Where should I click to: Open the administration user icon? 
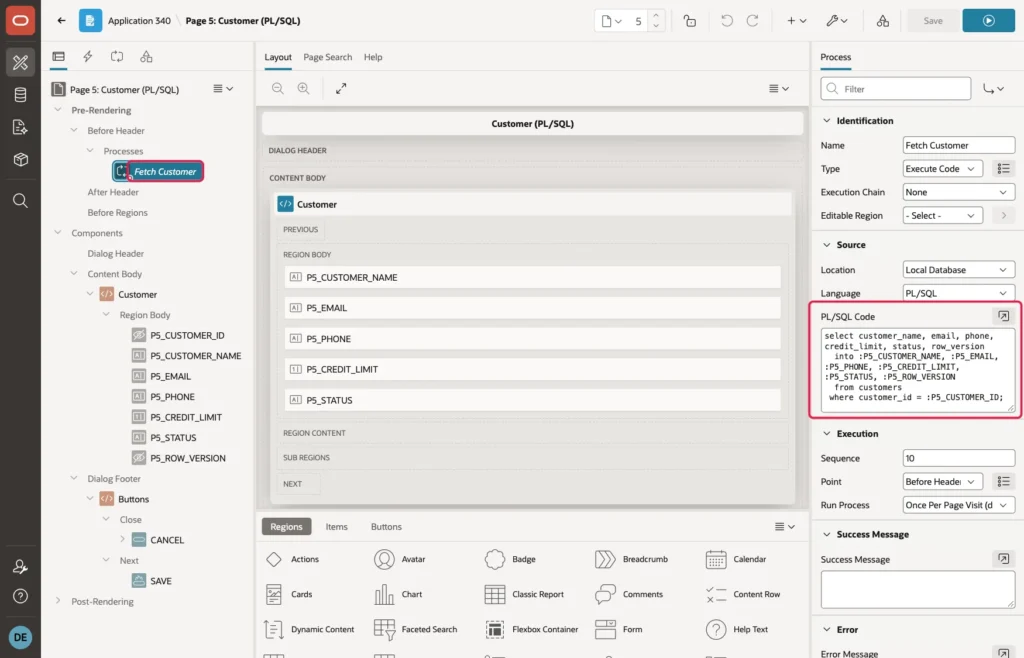20,567
